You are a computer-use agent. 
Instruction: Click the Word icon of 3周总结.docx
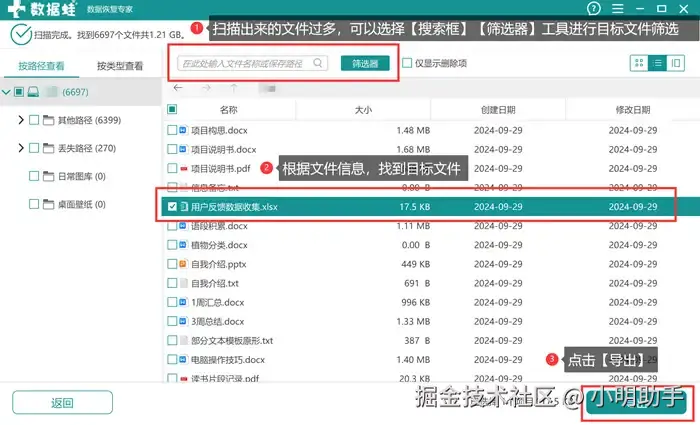coord(183,321)
